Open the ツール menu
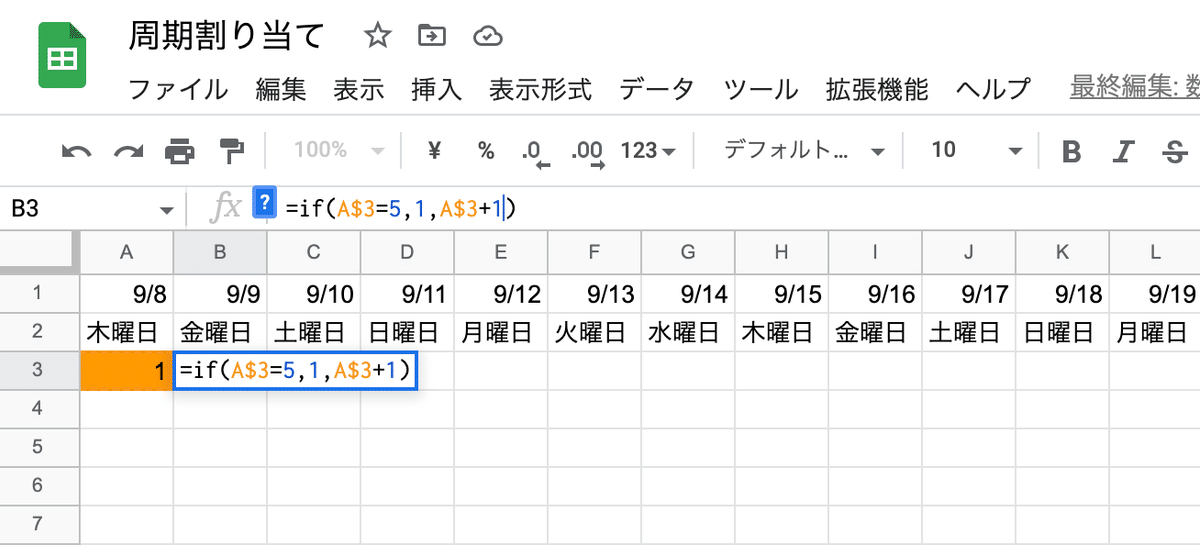This screenshot has height=545, width=1200. tap(761, 89)
